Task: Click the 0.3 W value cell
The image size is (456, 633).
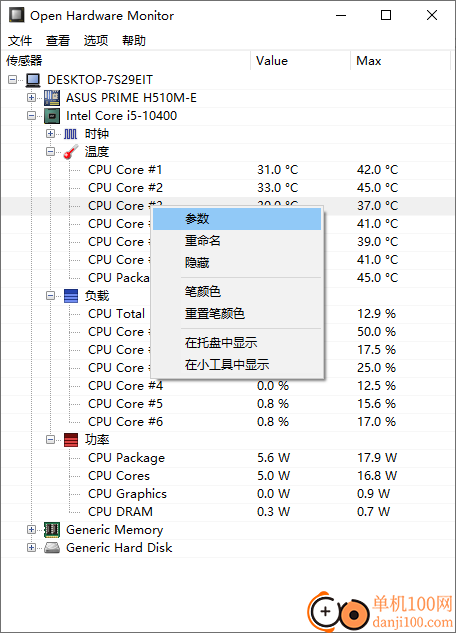Action: tap(274, 511)
